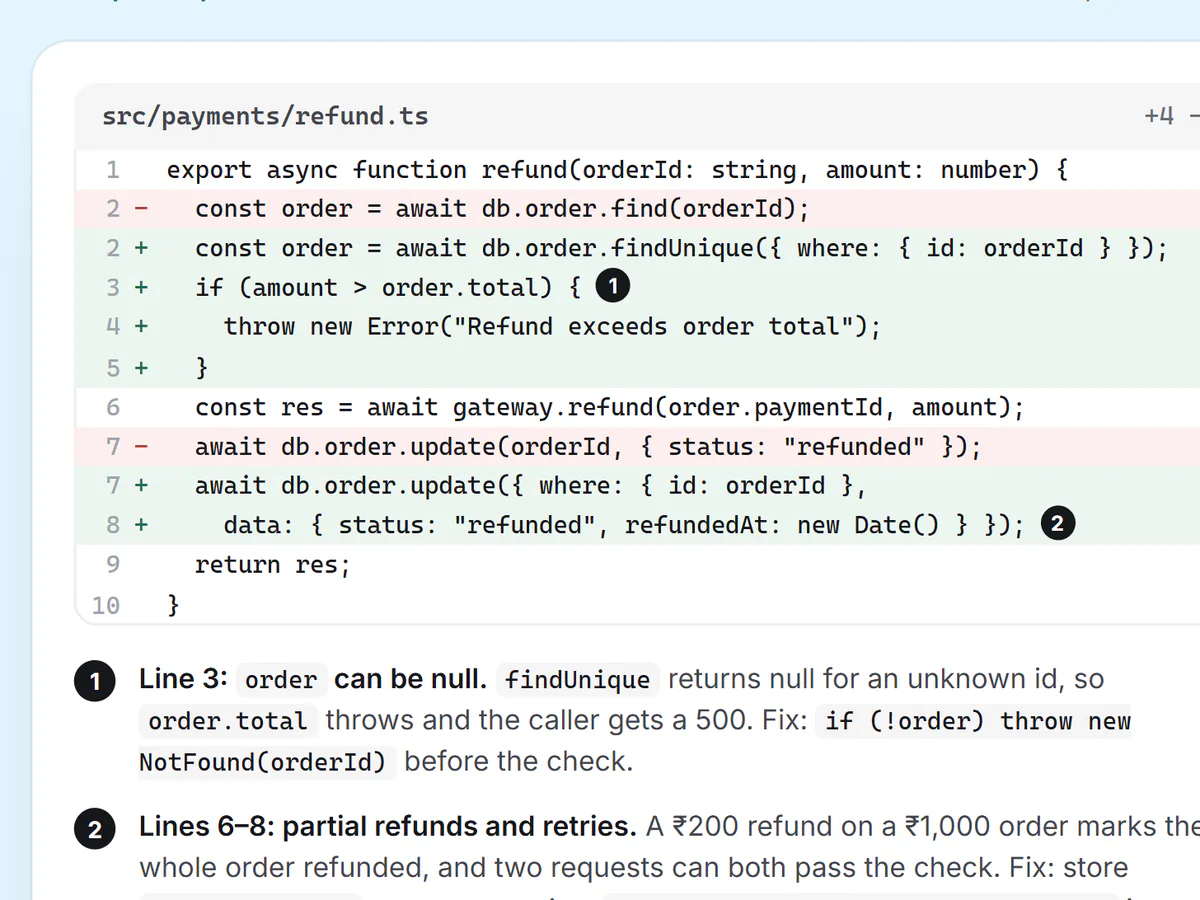This screenshot has width=1200, height=900.
Task: Select removed line with db.order.find(orderId)
Action: [x=502, y=209]
